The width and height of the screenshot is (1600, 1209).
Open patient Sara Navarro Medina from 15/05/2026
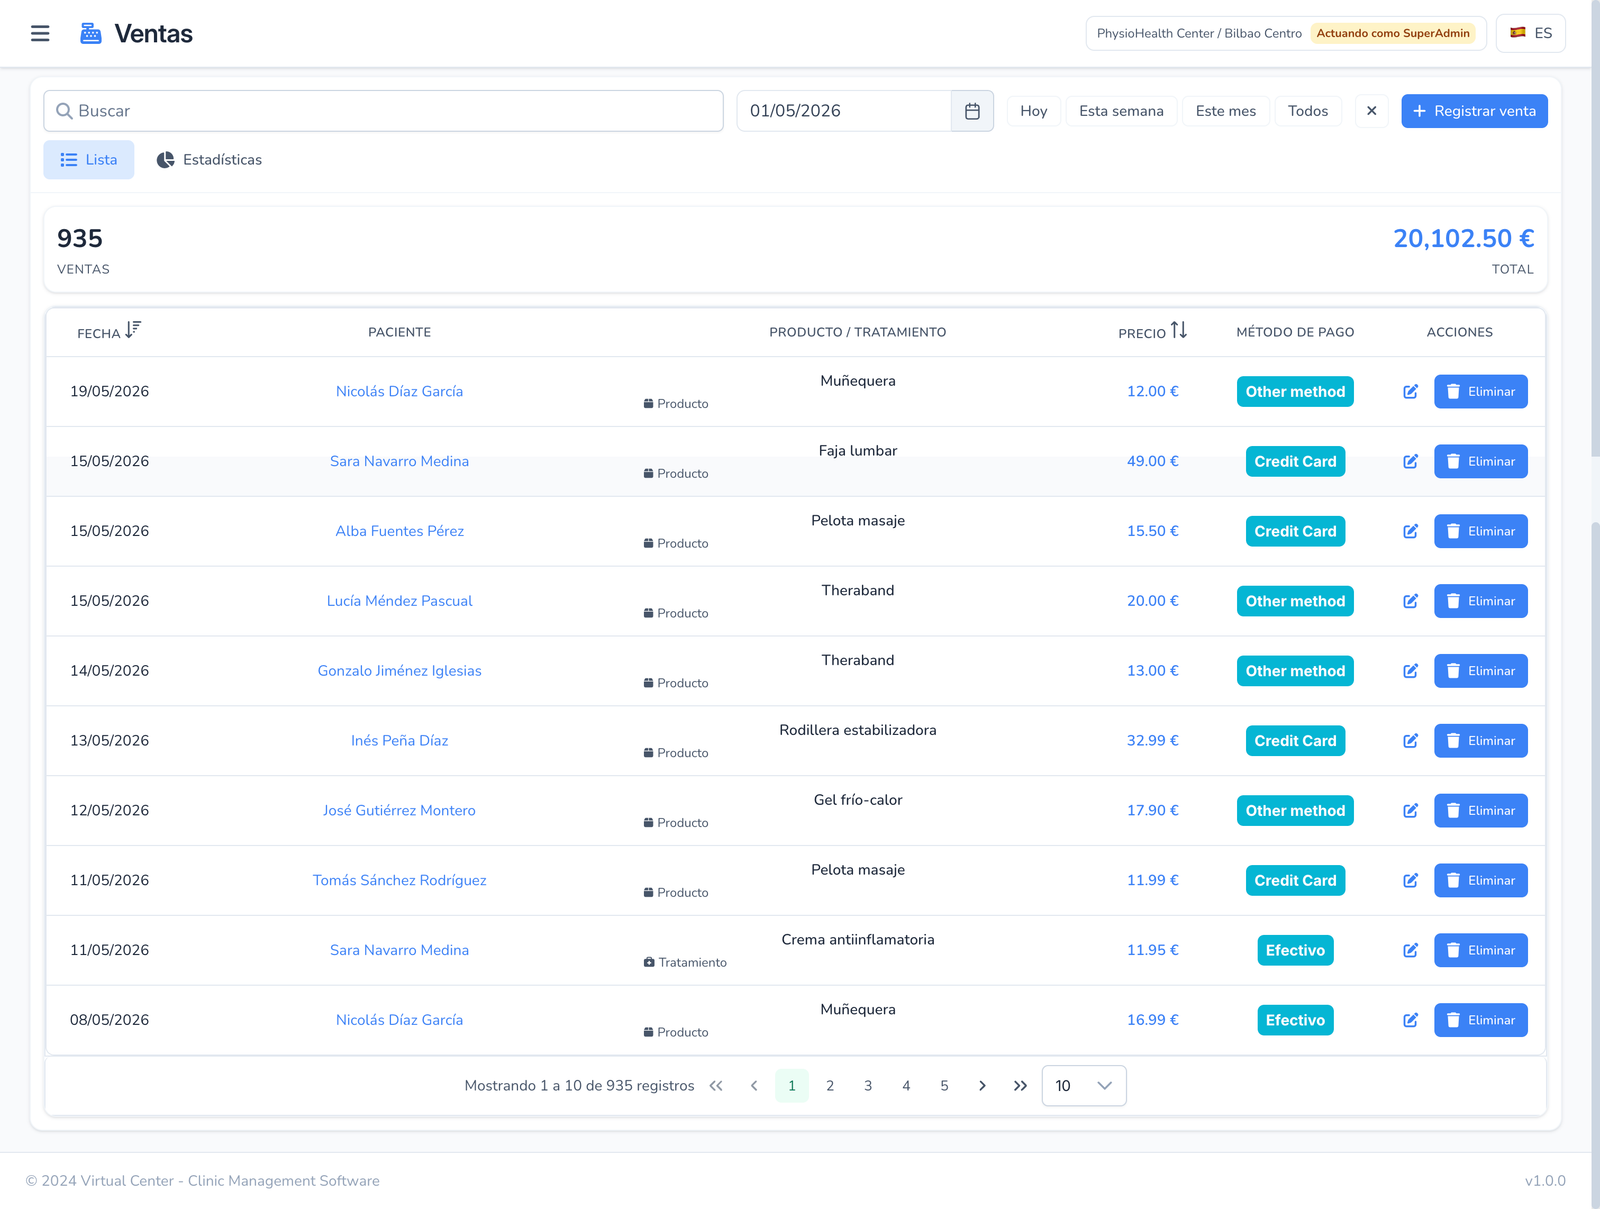399,462
